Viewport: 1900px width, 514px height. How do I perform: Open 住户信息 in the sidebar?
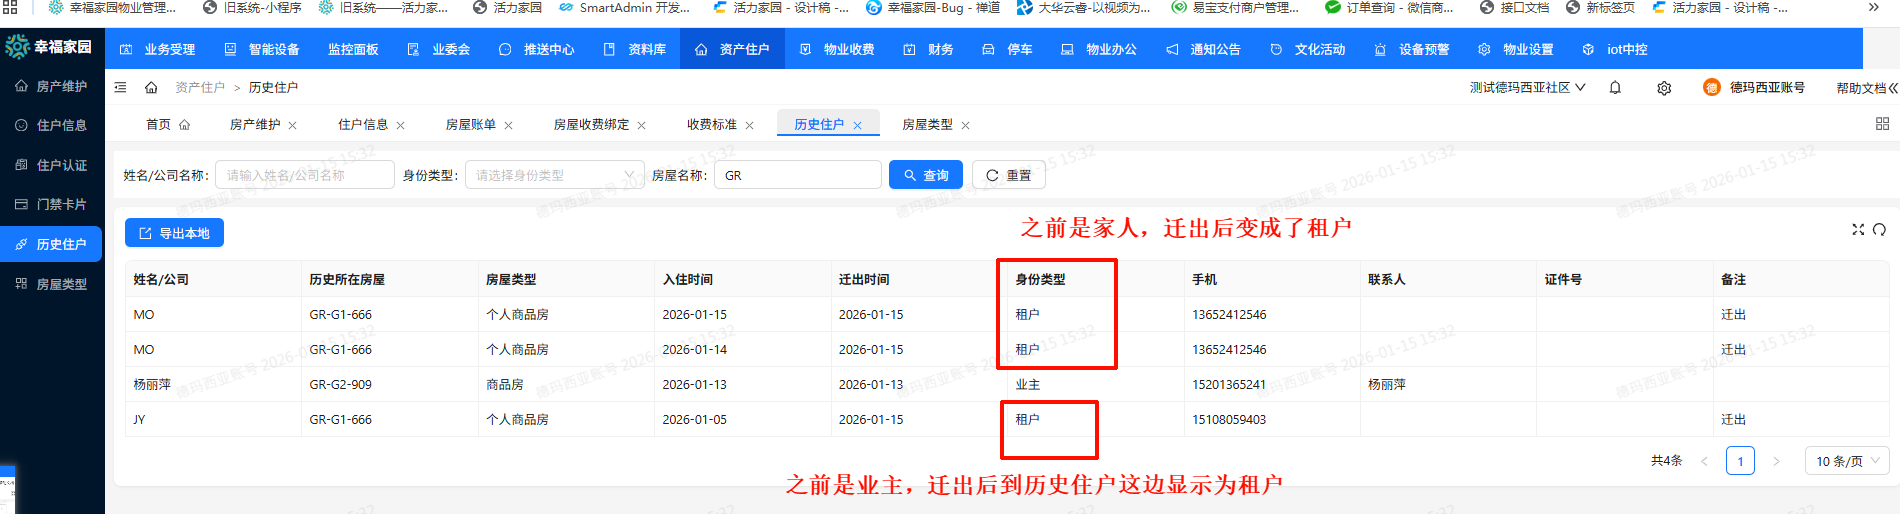[52, 126]
